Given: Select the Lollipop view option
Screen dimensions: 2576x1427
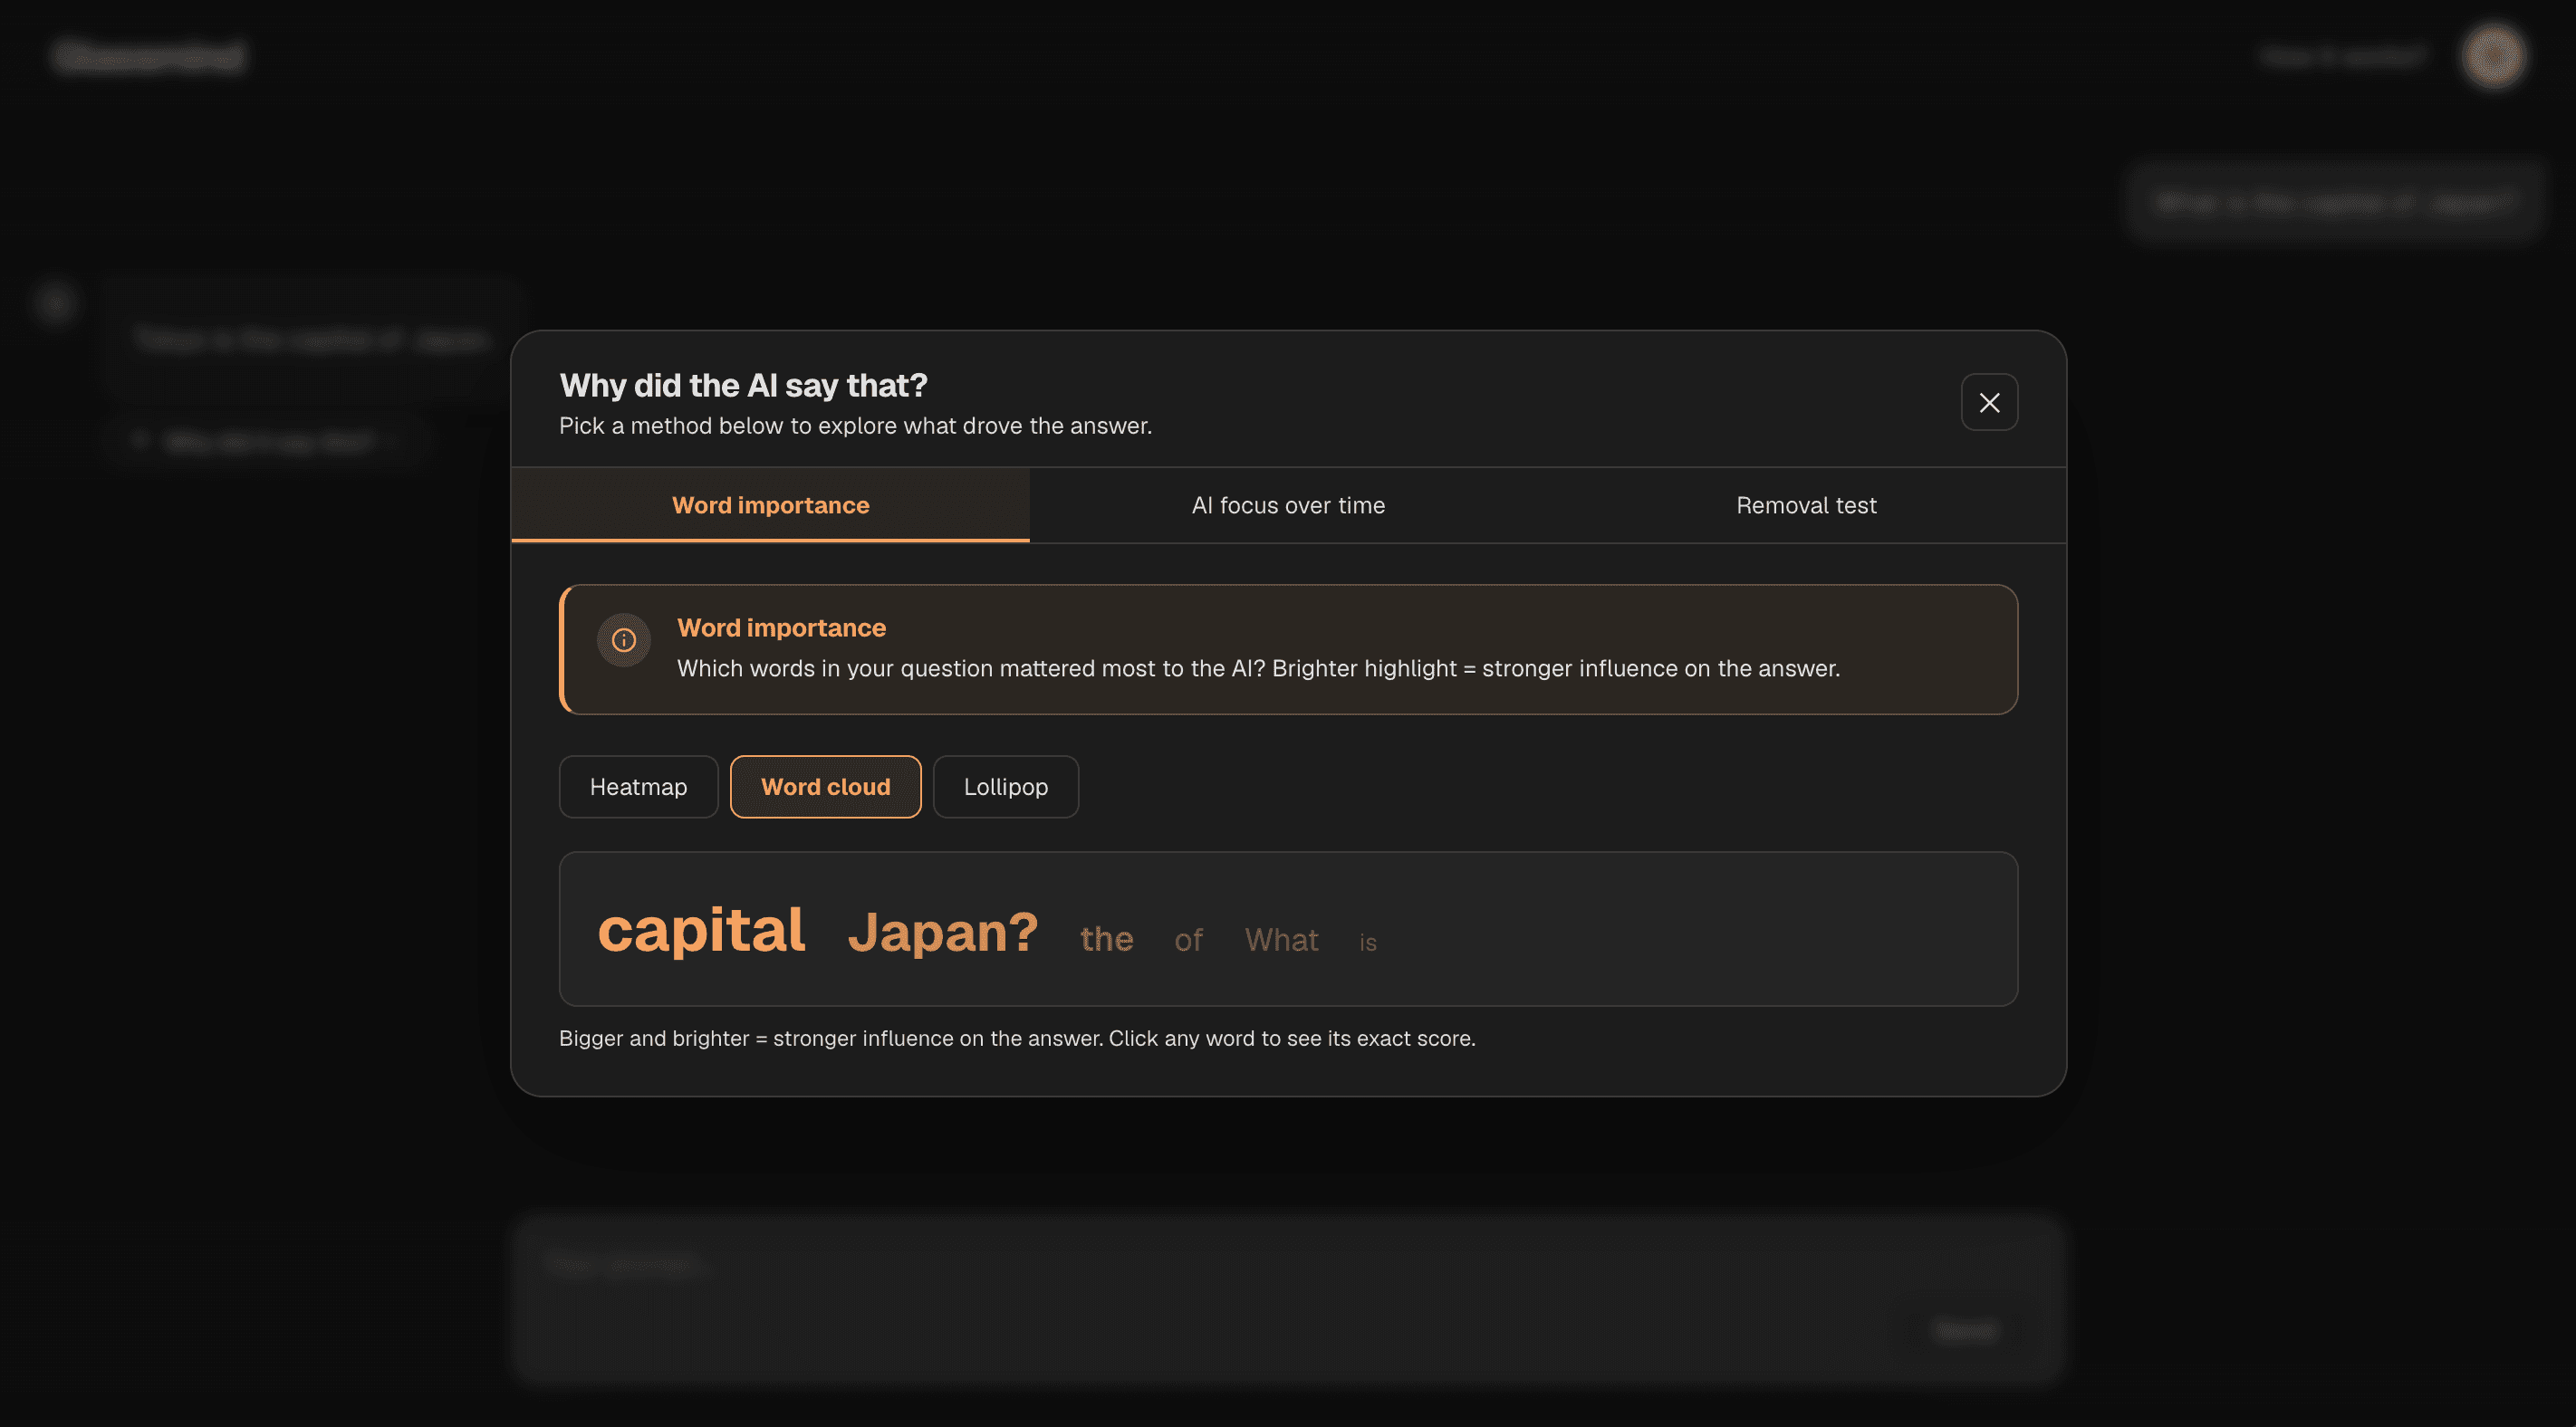Looking at the screenshot, I should point(1005,787).
